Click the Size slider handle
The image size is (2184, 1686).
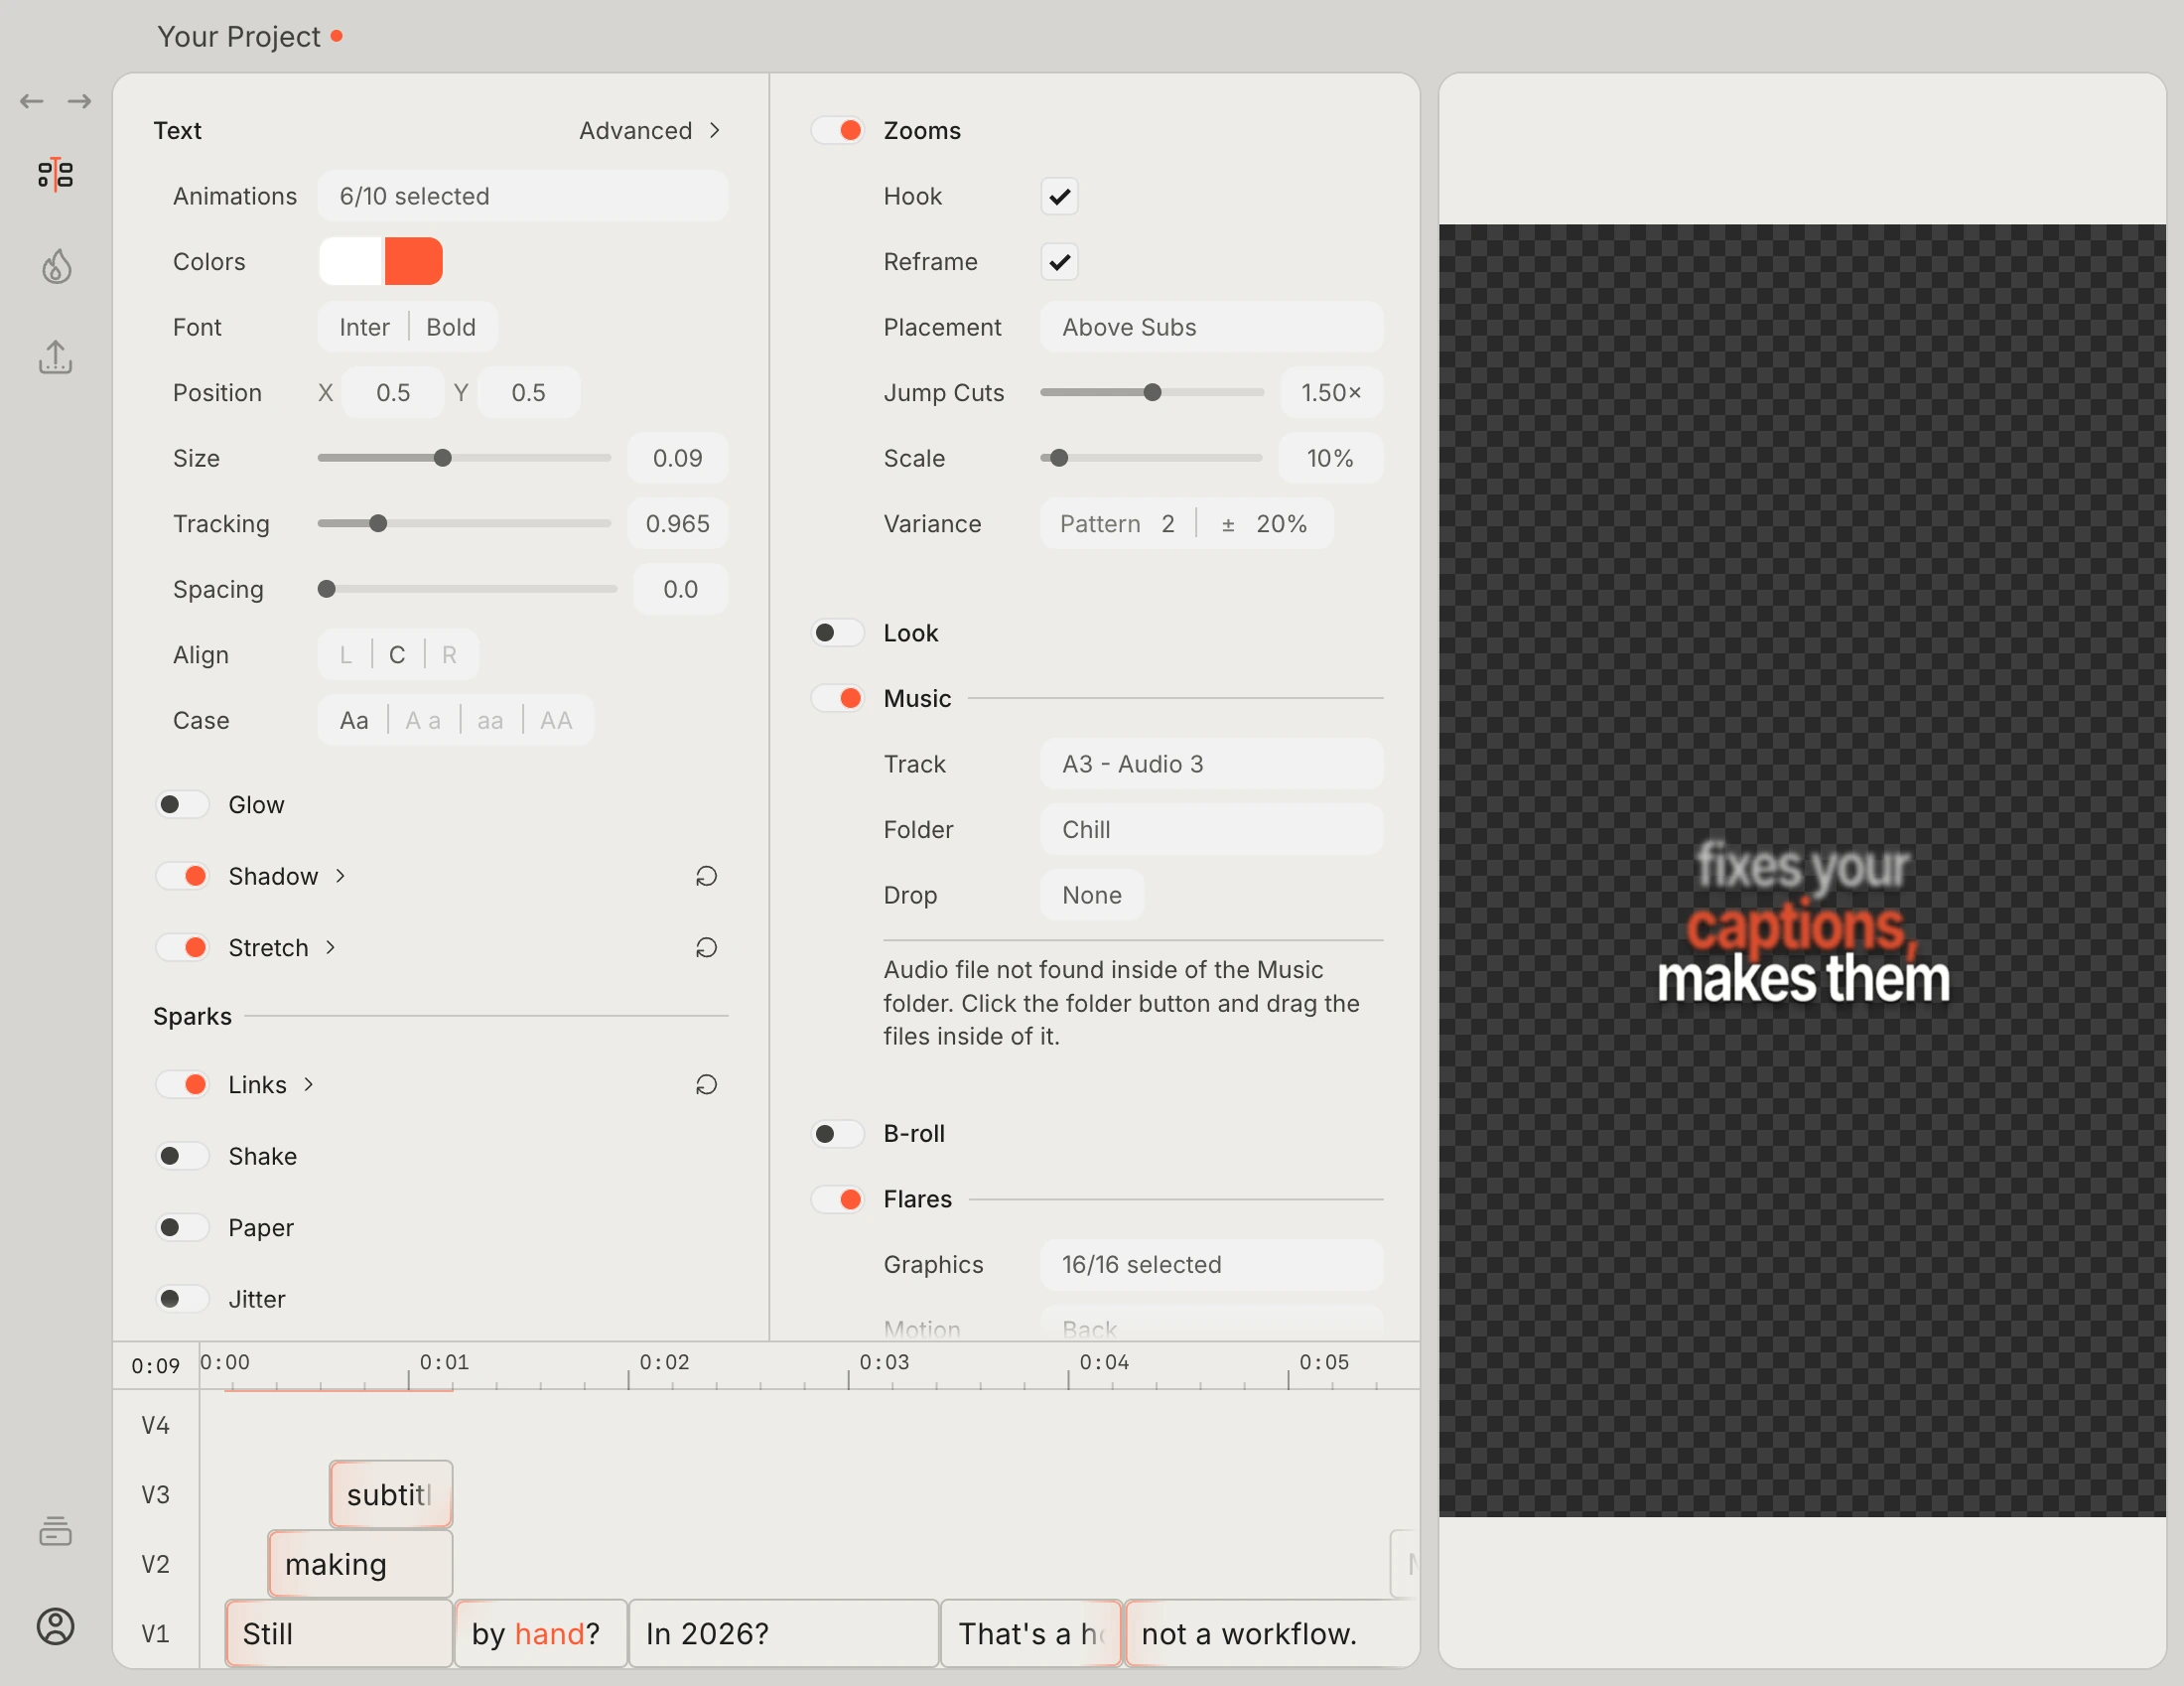[443, 458]
